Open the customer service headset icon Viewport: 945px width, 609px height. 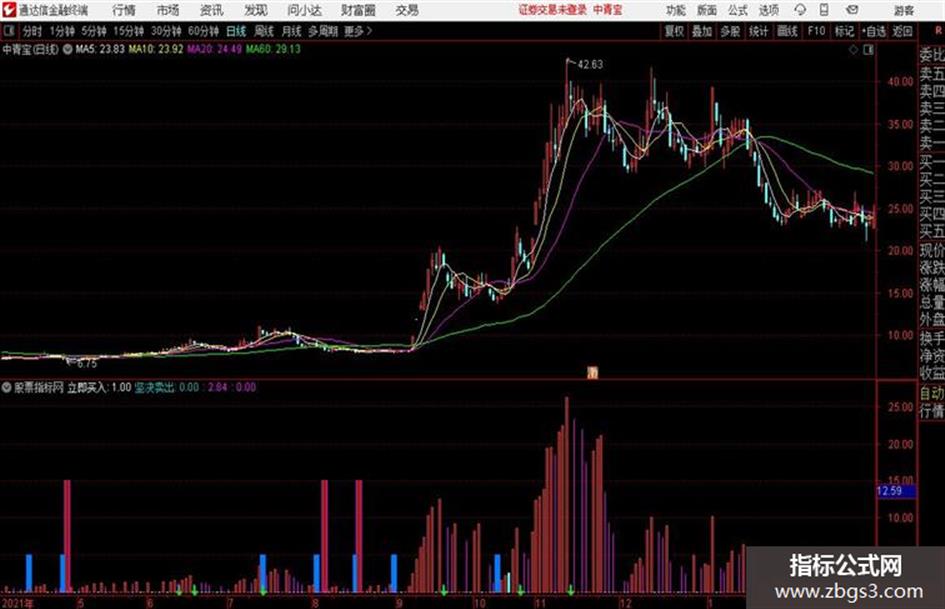tap(800, 10)
